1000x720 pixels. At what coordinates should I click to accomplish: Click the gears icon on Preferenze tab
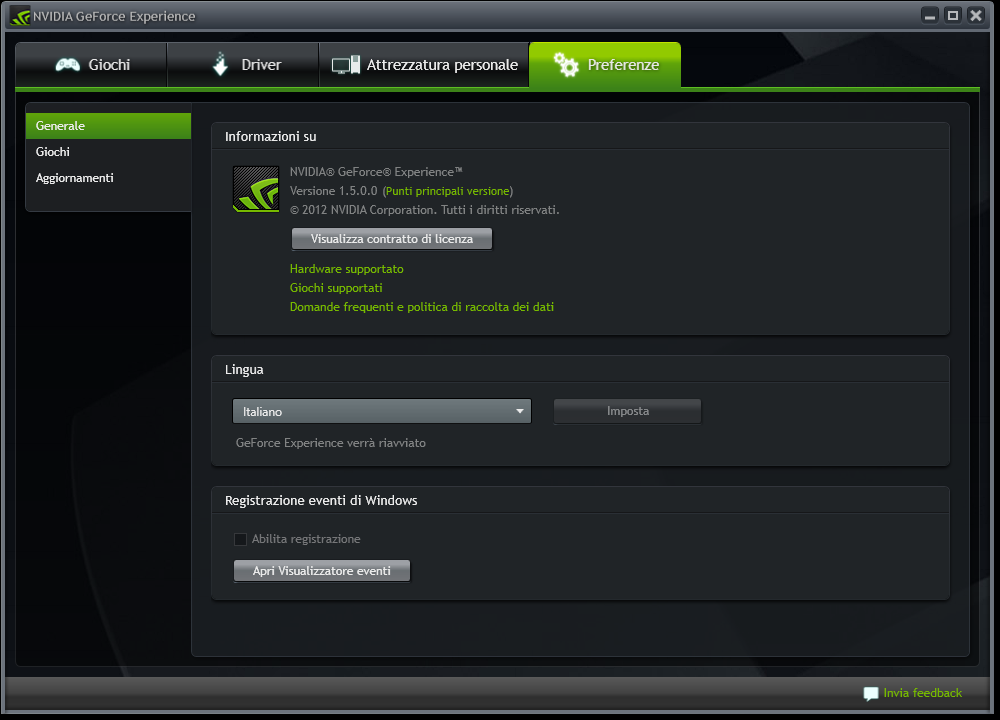pos(566,65)
